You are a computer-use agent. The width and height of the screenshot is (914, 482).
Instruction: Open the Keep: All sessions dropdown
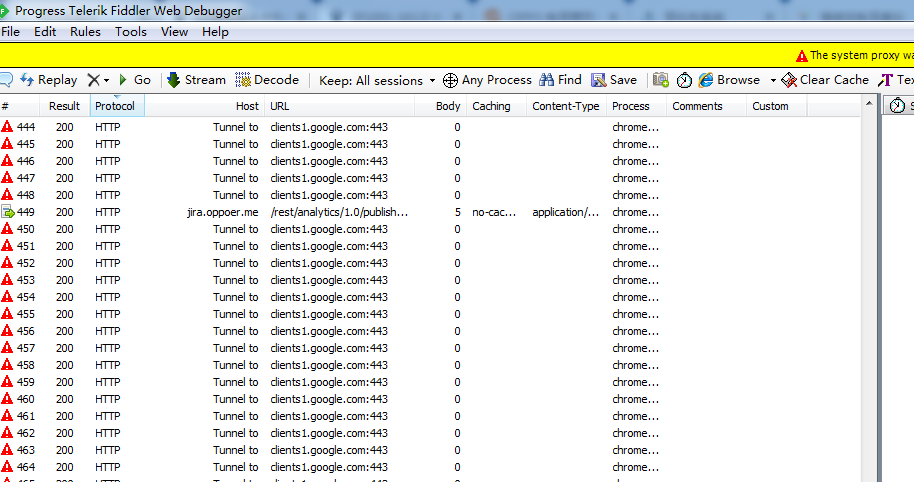click(377, 80)
